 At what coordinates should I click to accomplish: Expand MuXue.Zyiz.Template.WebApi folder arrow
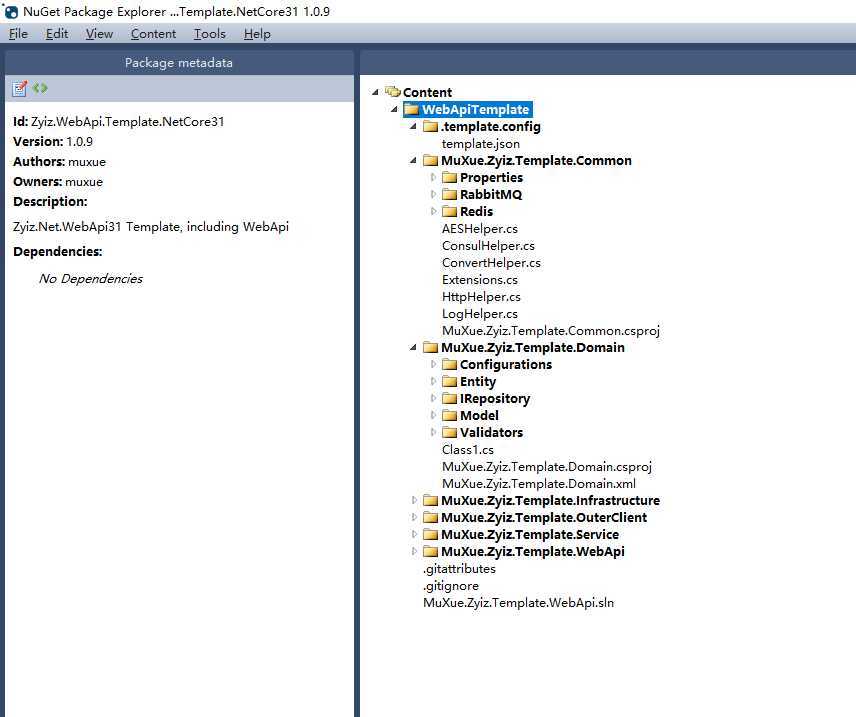pos(414,550)
